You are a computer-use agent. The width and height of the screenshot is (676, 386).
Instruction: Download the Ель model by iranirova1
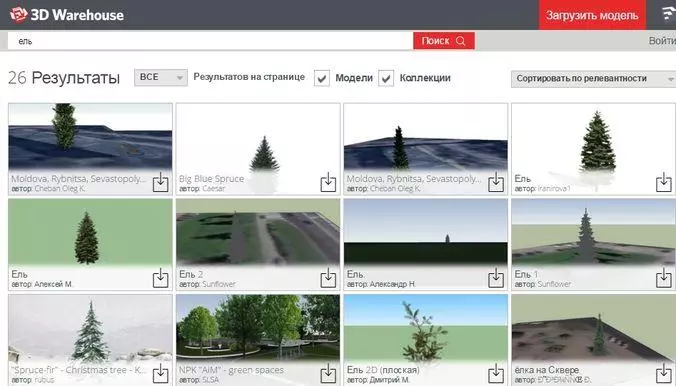(x=663, y=182)
